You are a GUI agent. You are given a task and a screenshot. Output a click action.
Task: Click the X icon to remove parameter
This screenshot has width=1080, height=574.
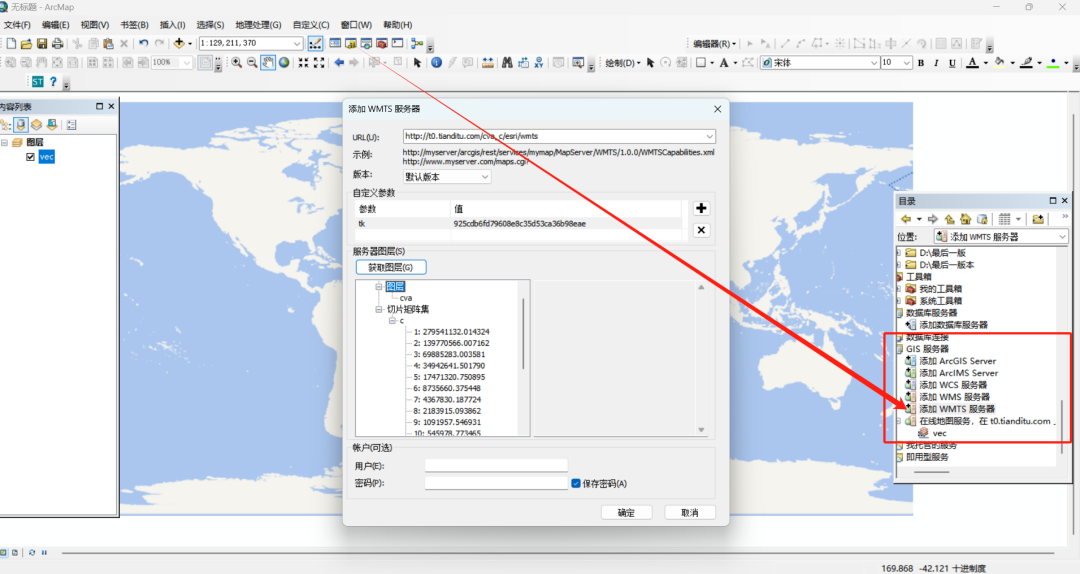701,230
